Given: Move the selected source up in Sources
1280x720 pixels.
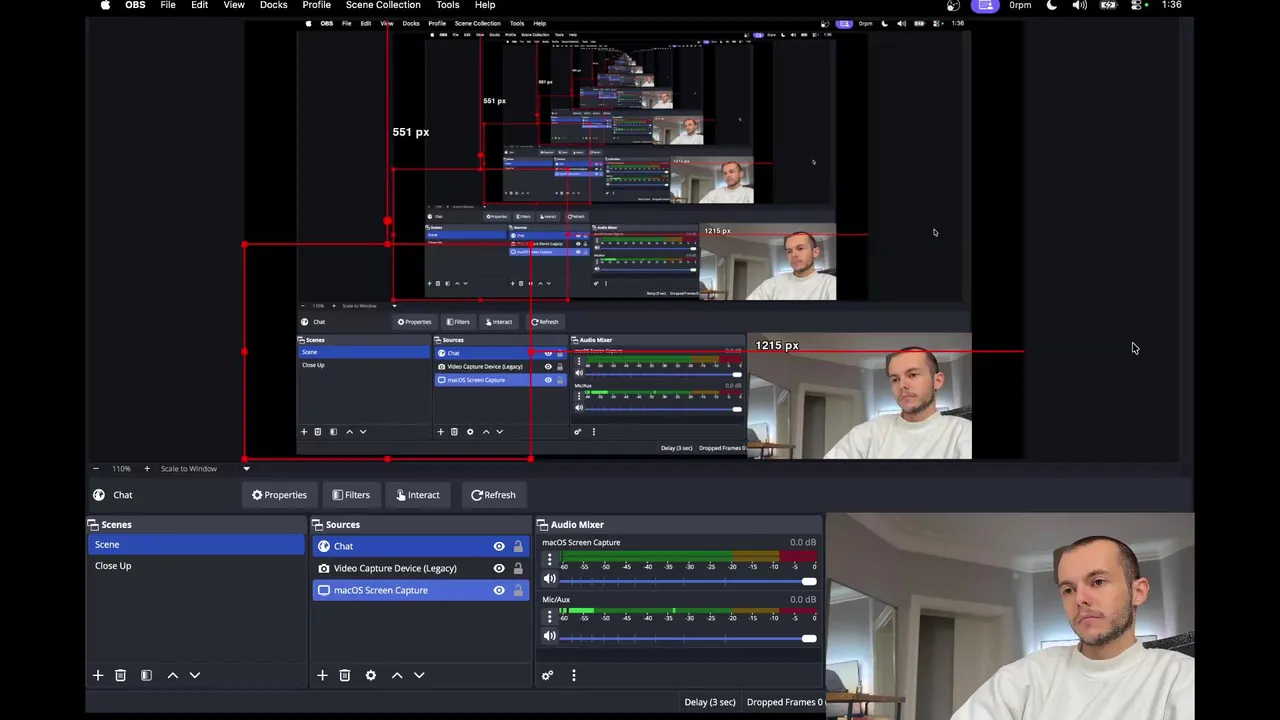Looking at the screenshot, I should tap(397, 676).
